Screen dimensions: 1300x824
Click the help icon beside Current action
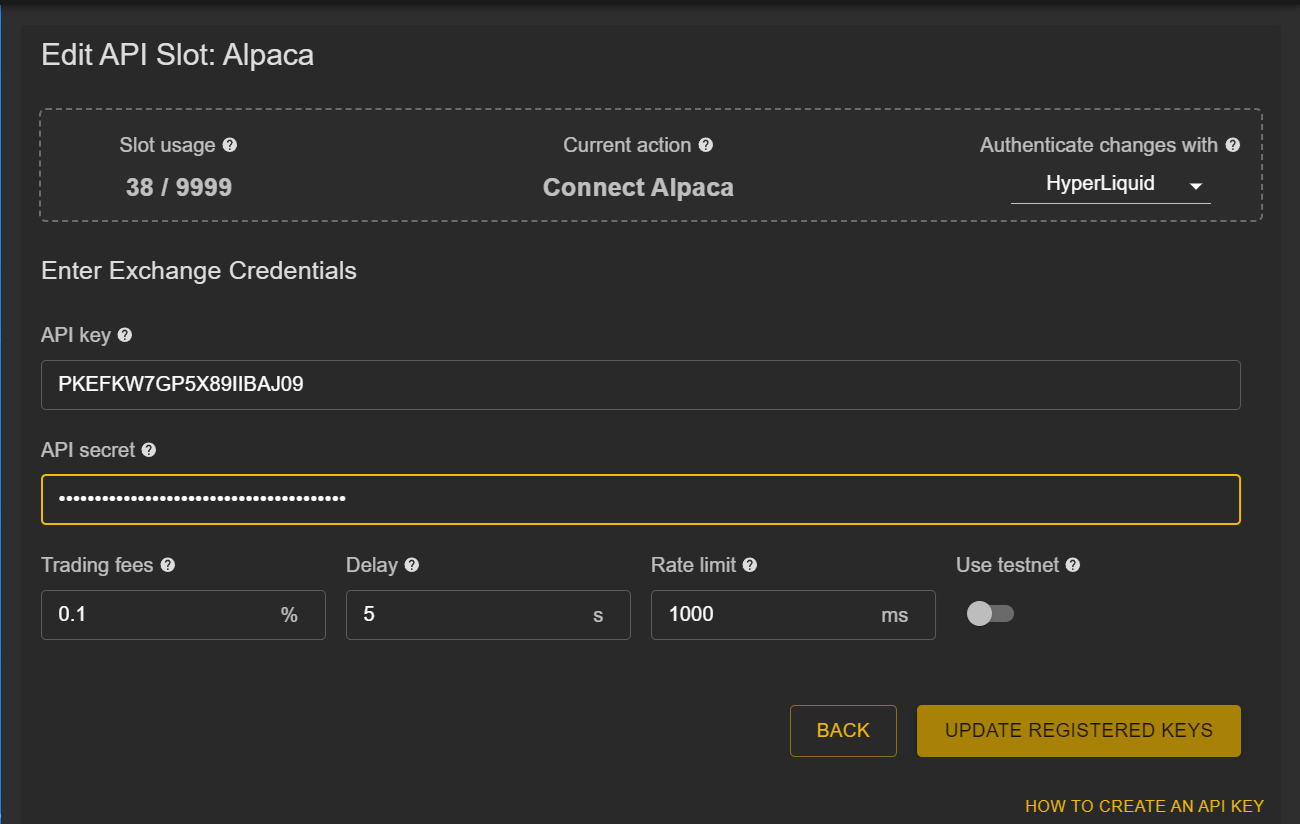(706, 145)
